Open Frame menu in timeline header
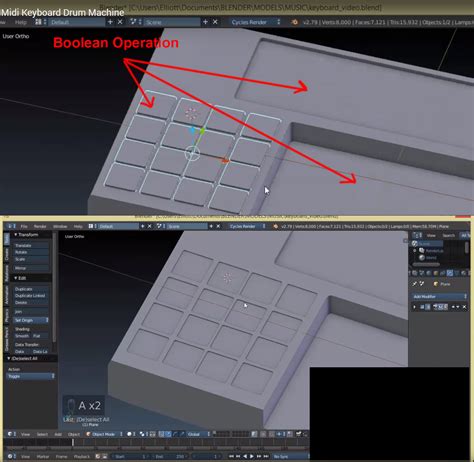 tap(61, 456)
